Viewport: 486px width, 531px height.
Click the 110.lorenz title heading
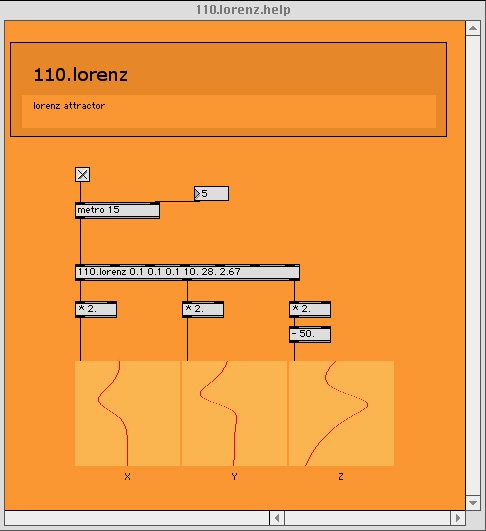pos(81,75)
